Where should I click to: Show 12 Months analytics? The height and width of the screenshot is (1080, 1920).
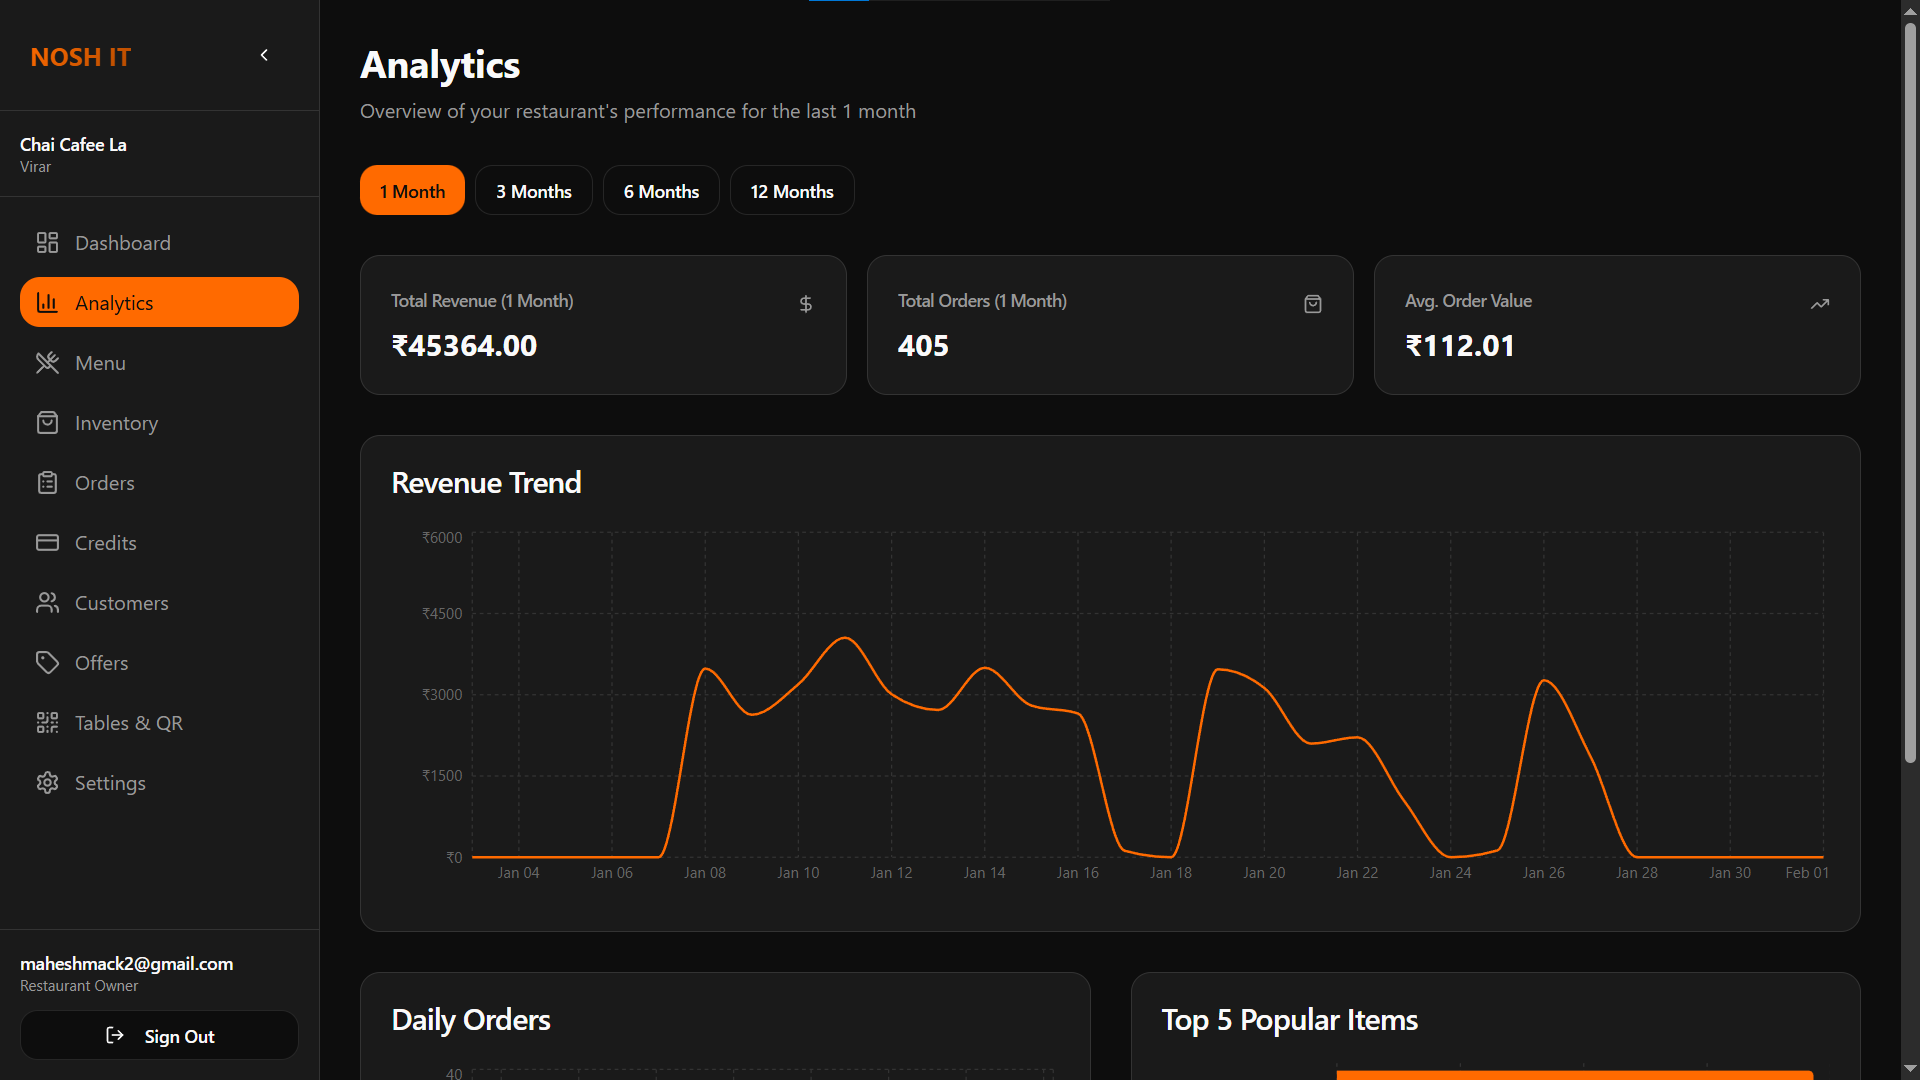792,191
